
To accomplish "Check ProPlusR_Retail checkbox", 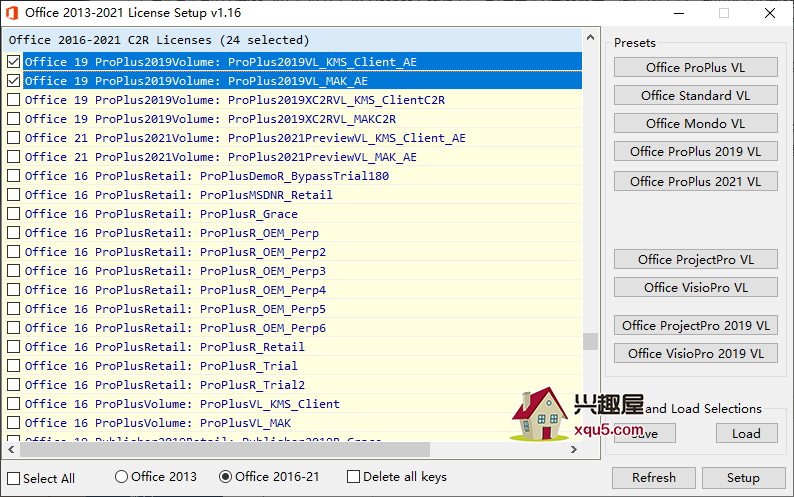I will click(x=14, y=347).
